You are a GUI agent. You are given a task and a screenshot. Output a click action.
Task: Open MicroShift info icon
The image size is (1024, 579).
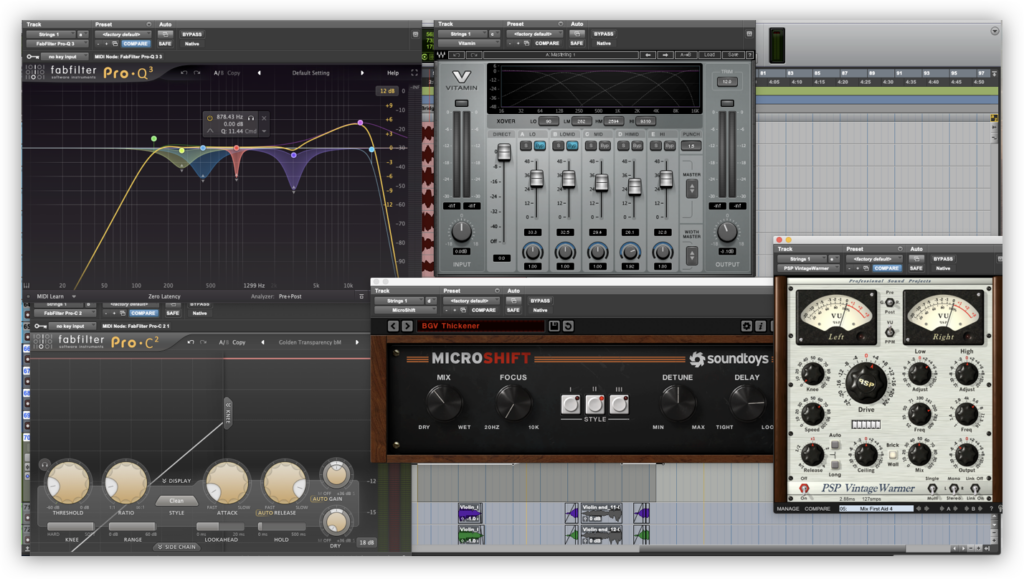761,326
